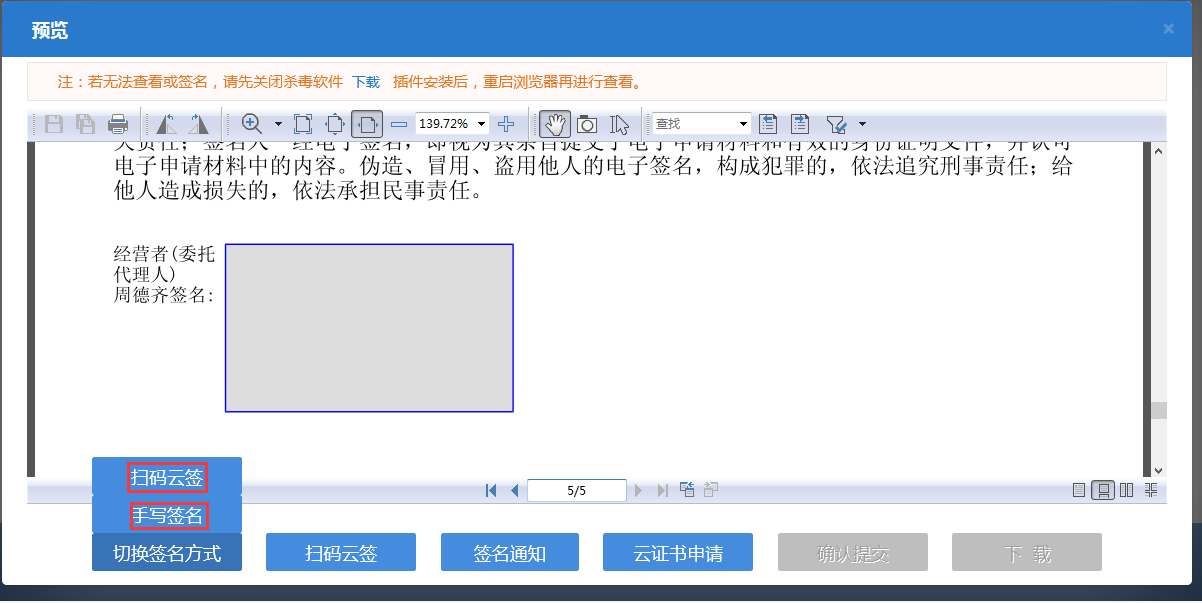Choose 手写签名 from the signature menu
Viewport: 1202px width, 603px height.
(x=167, y=515)
